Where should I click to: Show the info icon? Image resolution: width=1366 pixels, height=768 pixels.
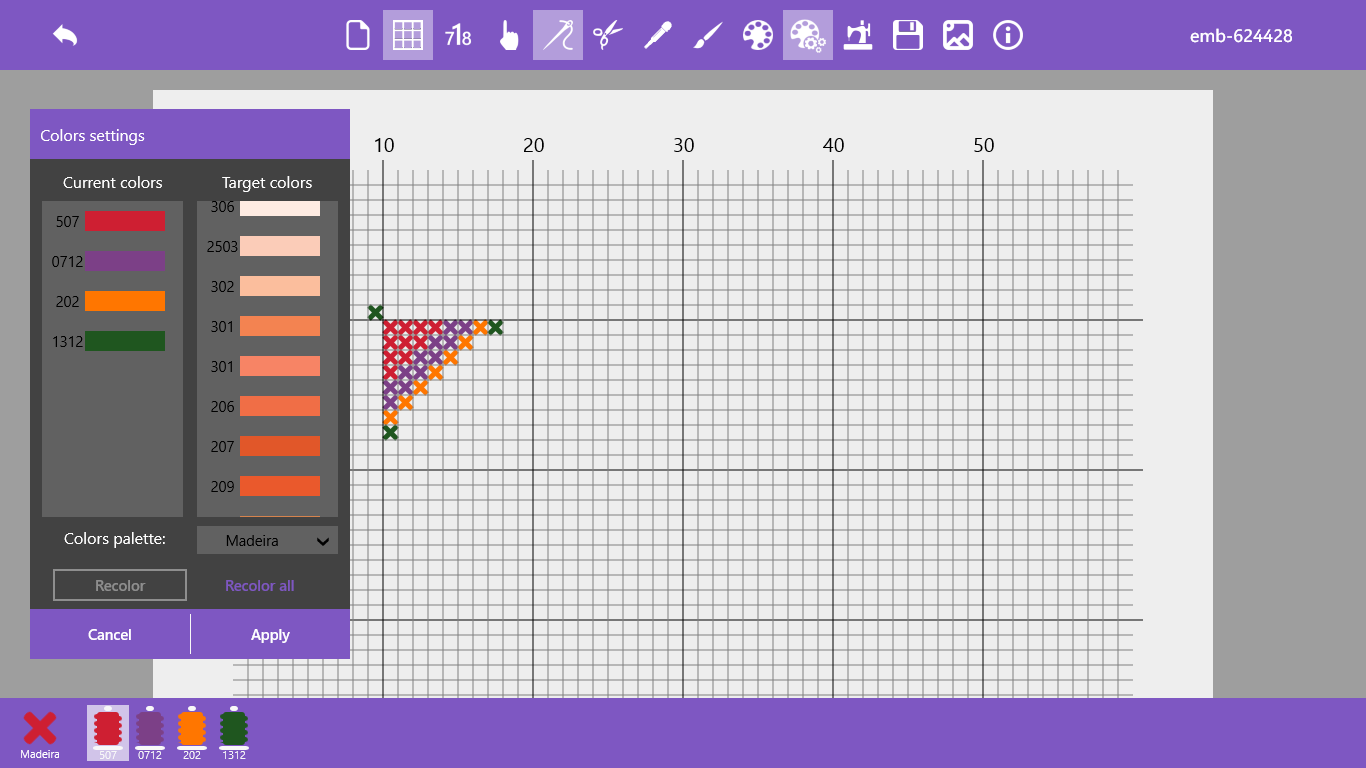coord(1007,36)
